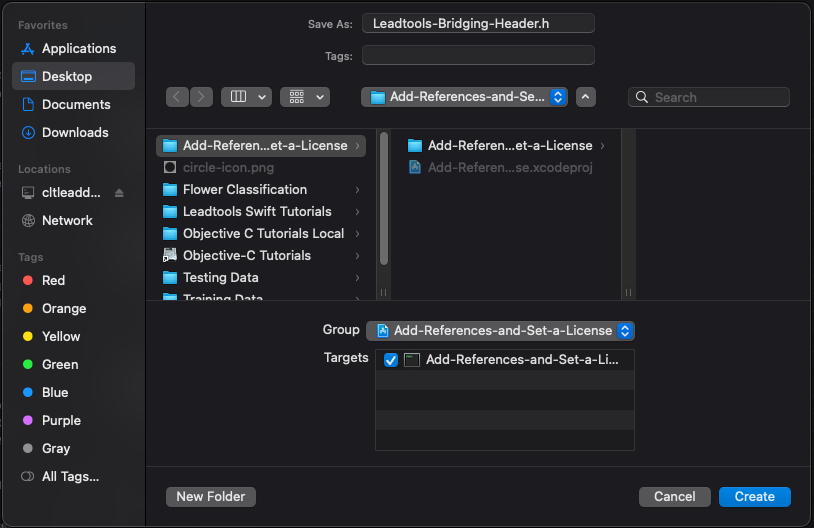This screenshot has height=528, width=814.
Task: Select Add-Referen...et-a-License folder in first column
Action: [261, 145]
